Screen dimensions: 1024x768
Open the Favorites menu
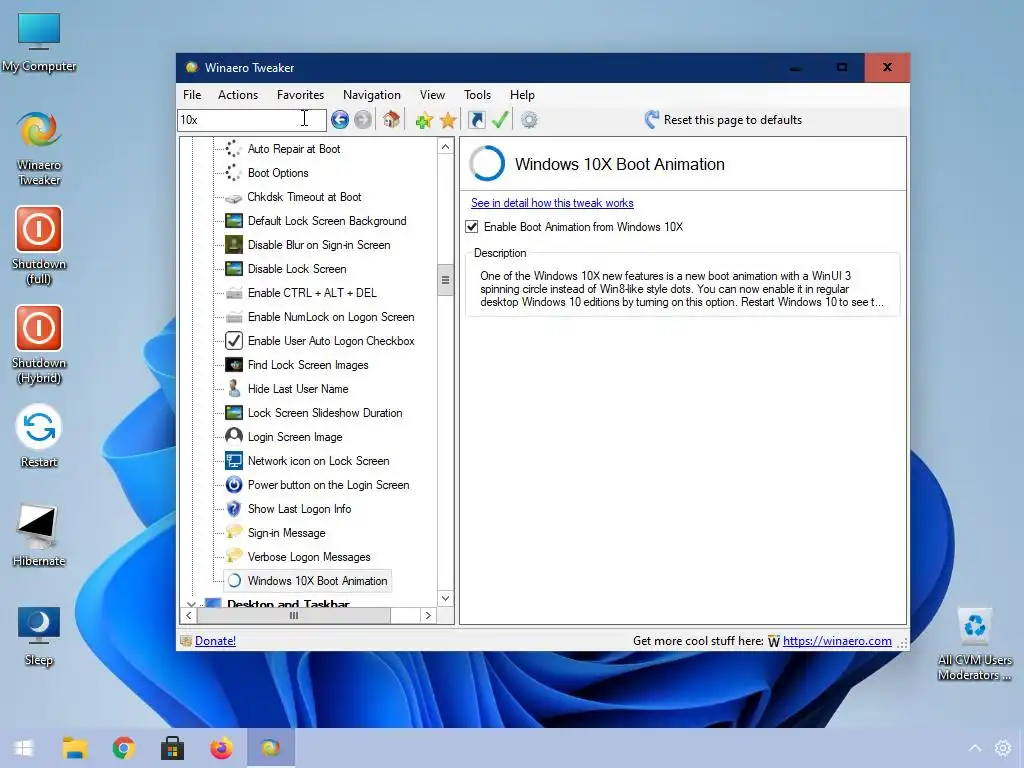300,95
